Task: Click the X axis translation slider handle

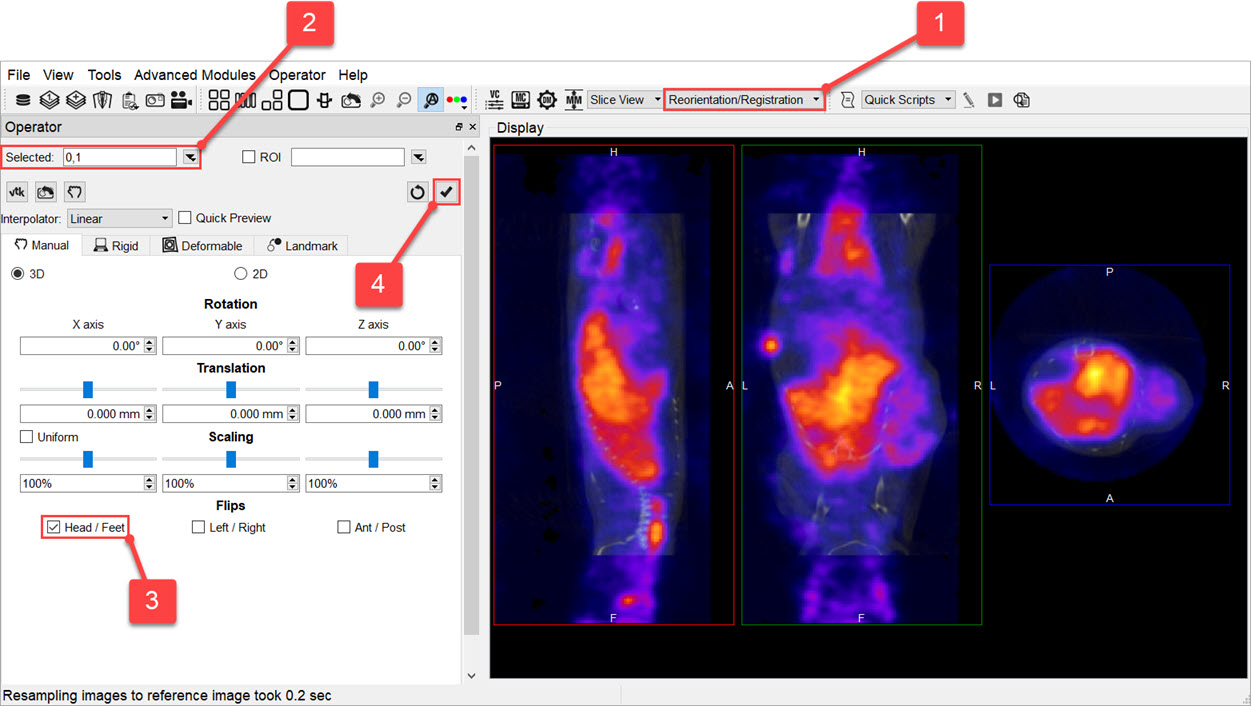Action: pos(88,389)
